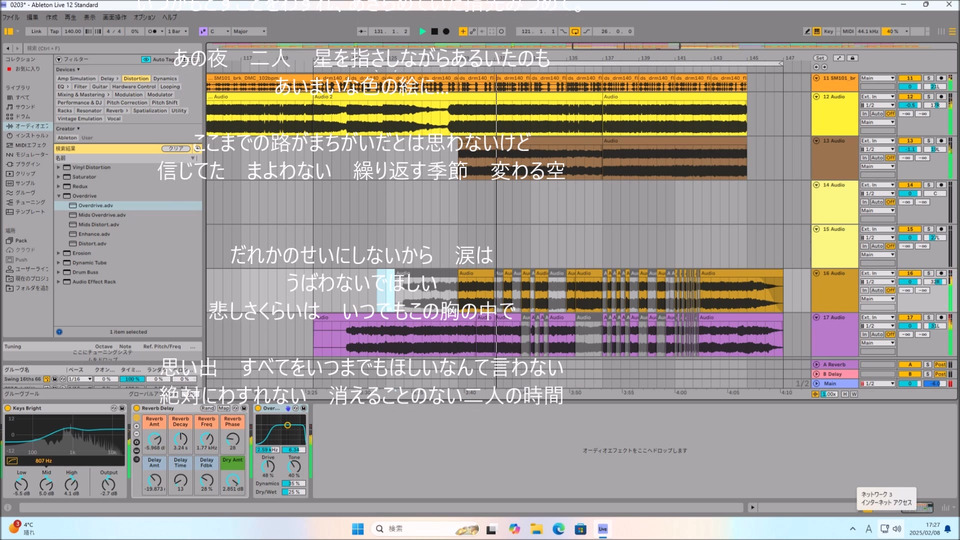
Task: Click the Tap tempo button
Action: (56, 32)
